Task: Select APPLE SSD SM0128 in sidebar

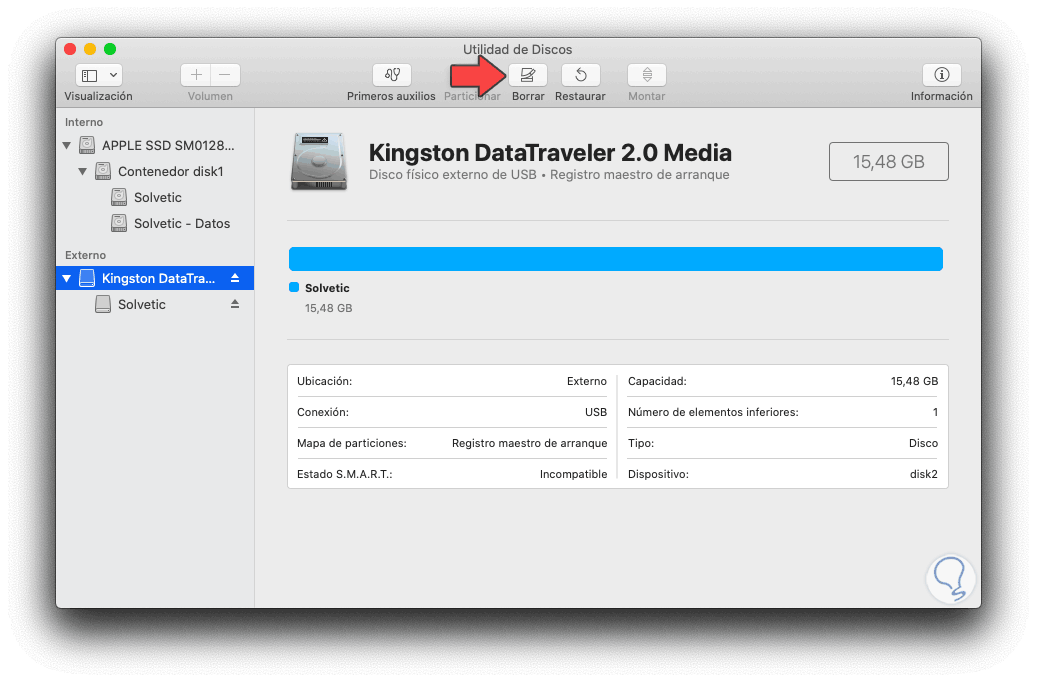Action: [155, 145]
